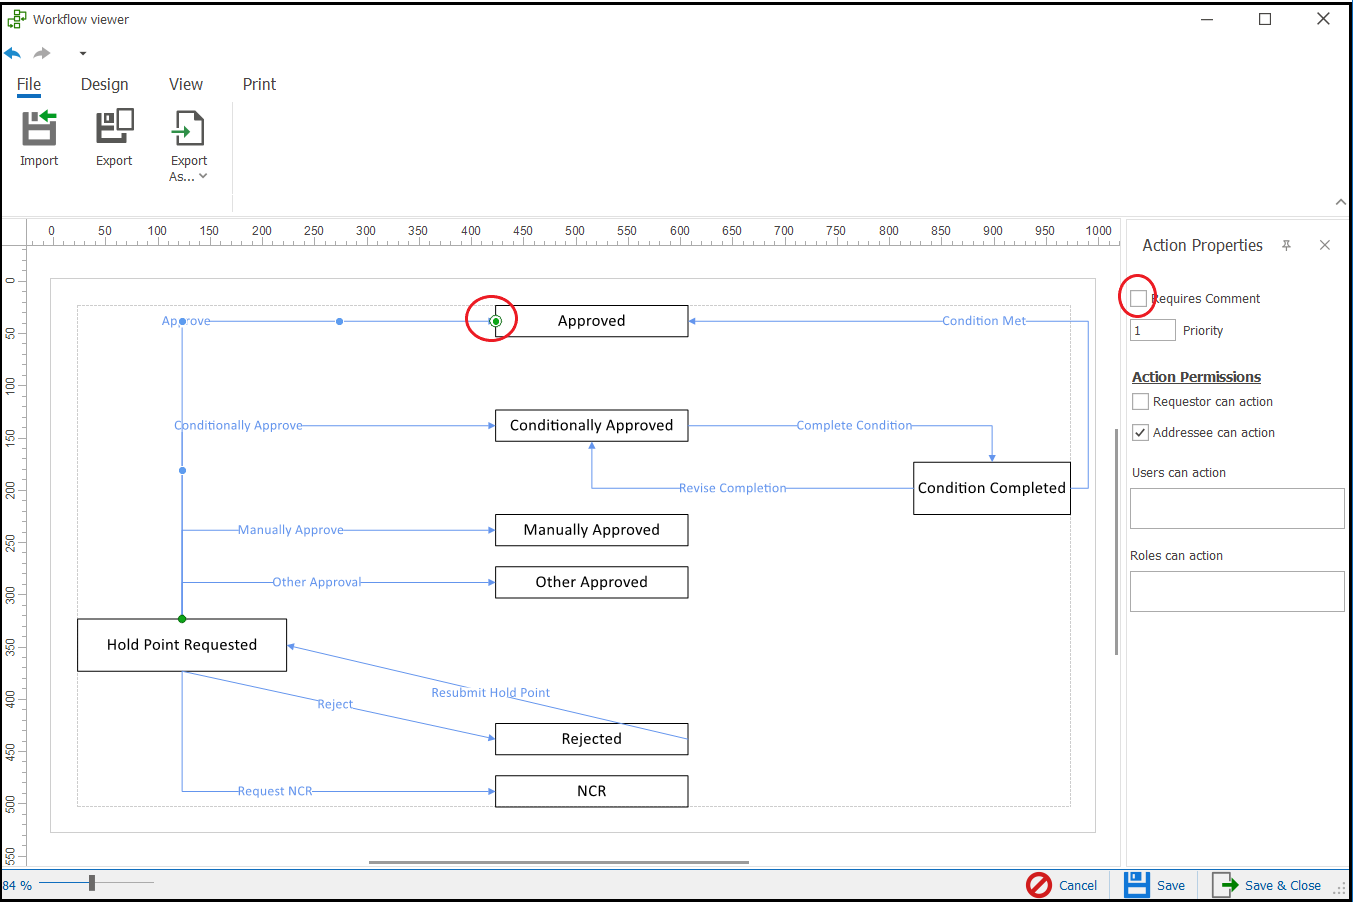1353x902 pixels.
Task: Collapse the ribbon with the chevron
Action: (1340, 202)
